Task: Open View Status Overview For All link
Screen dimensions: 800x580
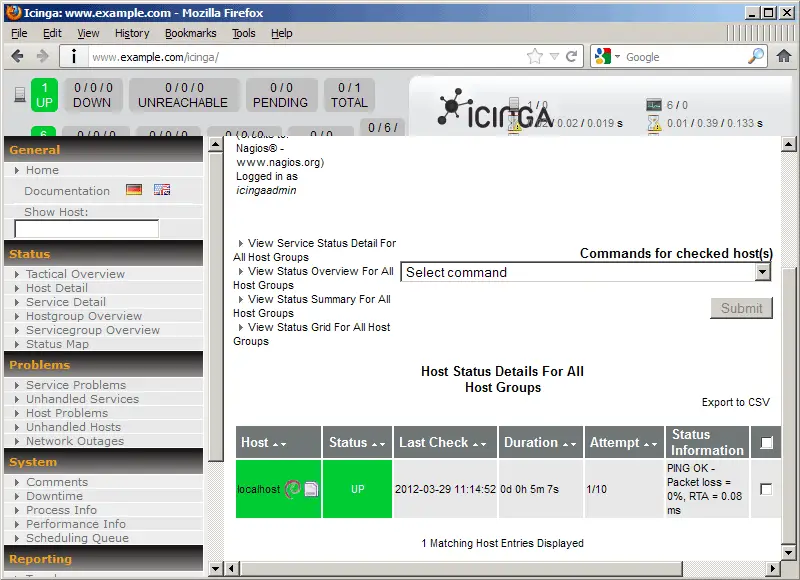Action: click(x=314, y=278)
